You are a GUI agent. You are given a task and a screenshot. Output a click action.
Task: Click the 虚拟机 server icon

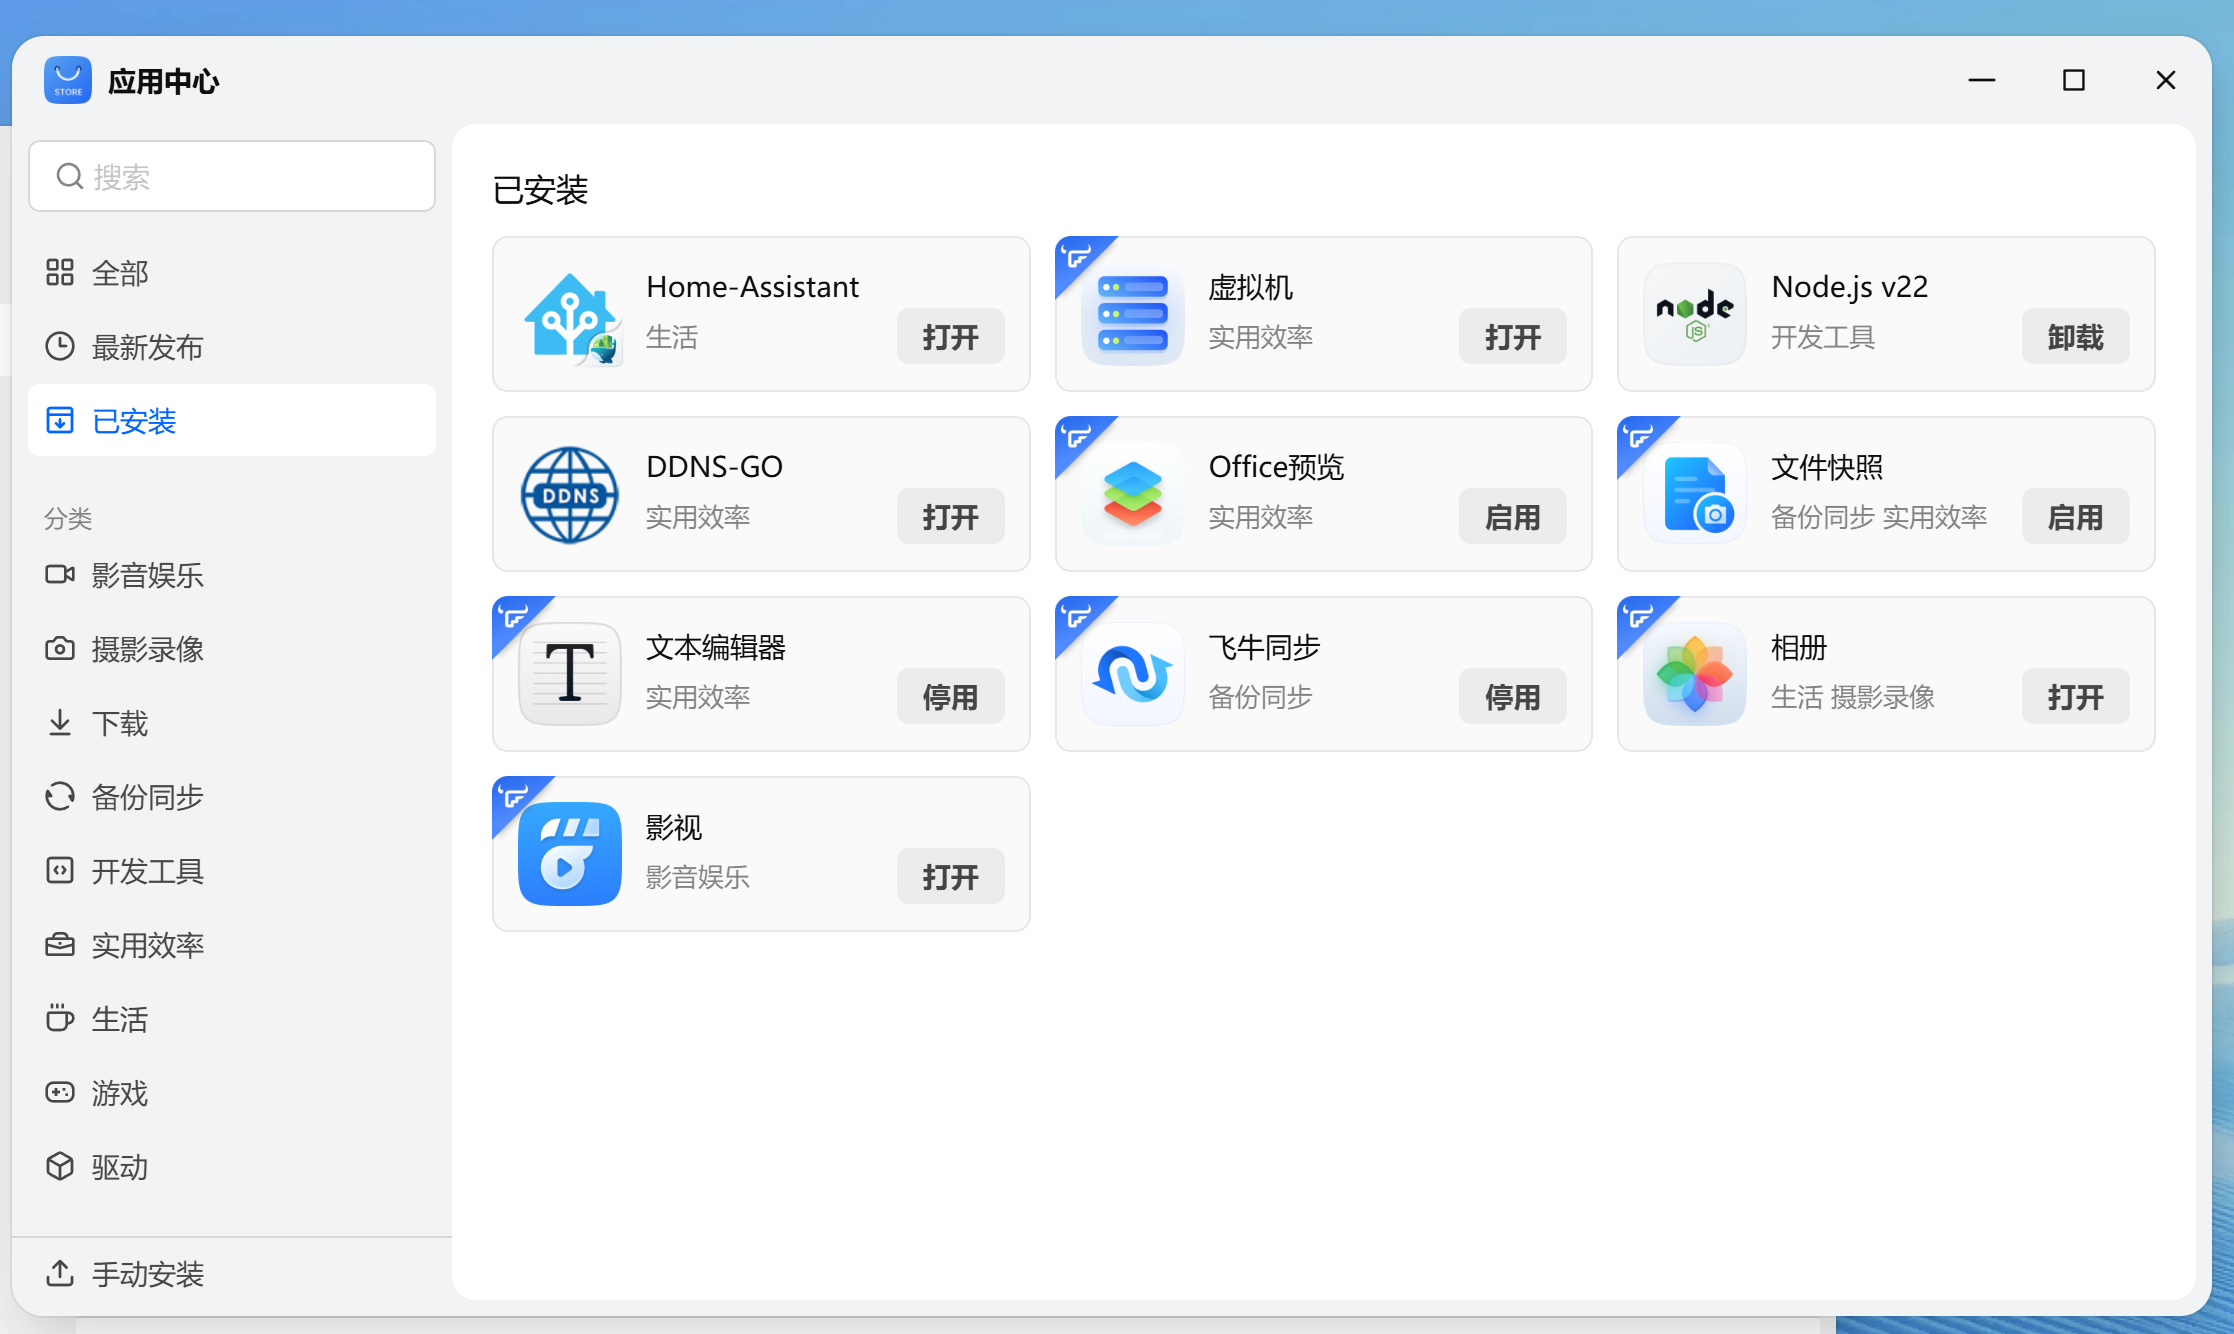click(1132, 314)
